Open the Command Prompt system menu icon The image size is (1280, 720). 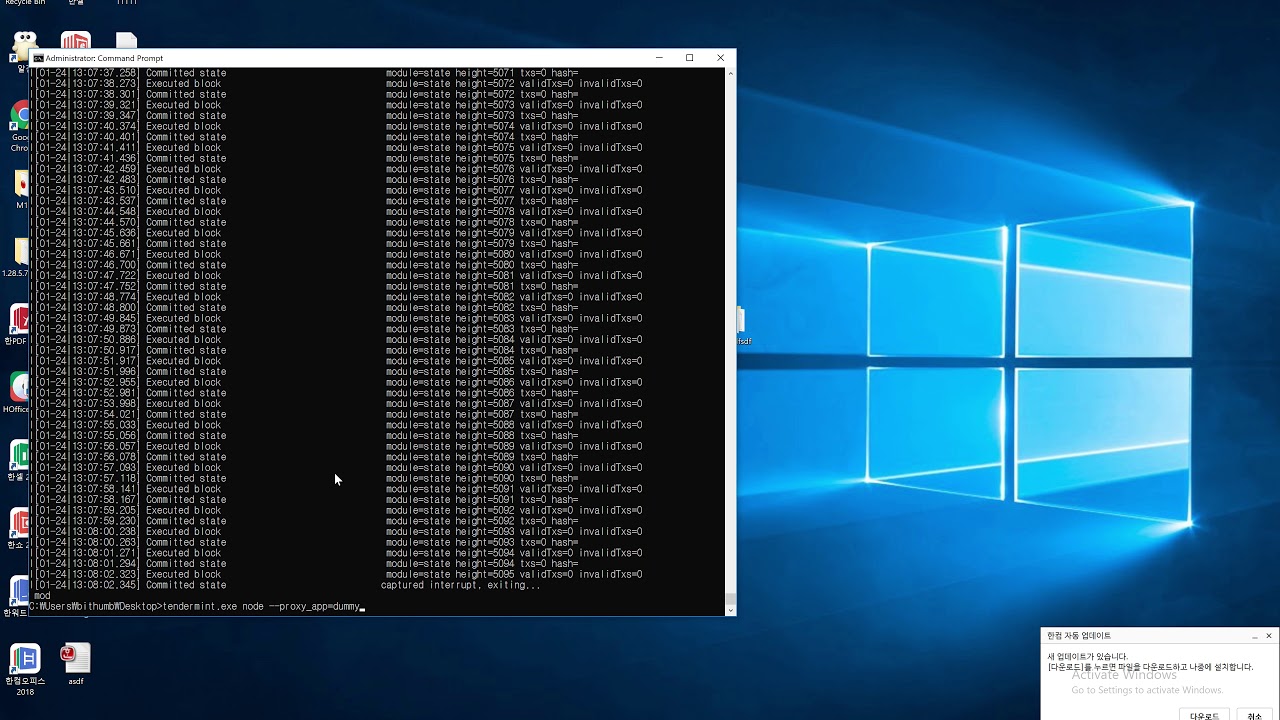tap(38, 58)
